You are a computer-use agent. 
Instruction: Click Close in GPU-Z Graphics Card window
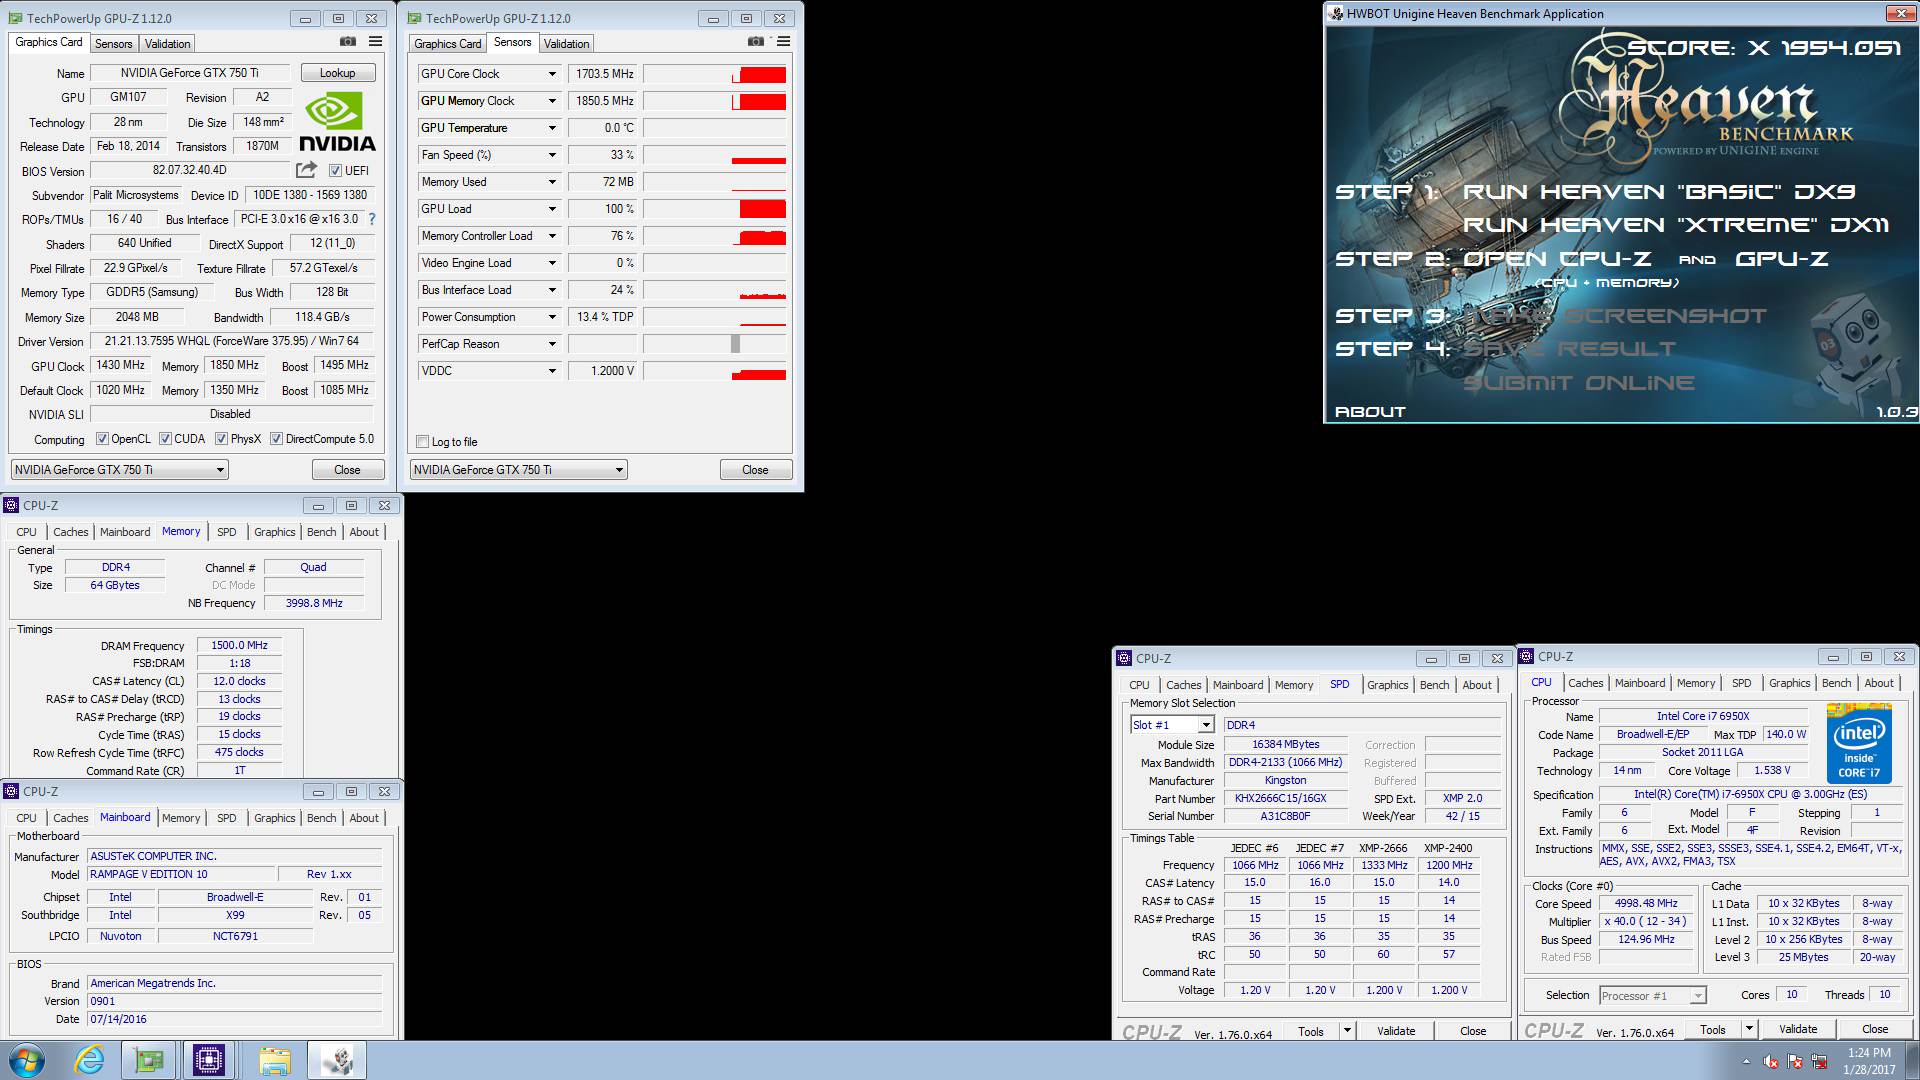347,469
